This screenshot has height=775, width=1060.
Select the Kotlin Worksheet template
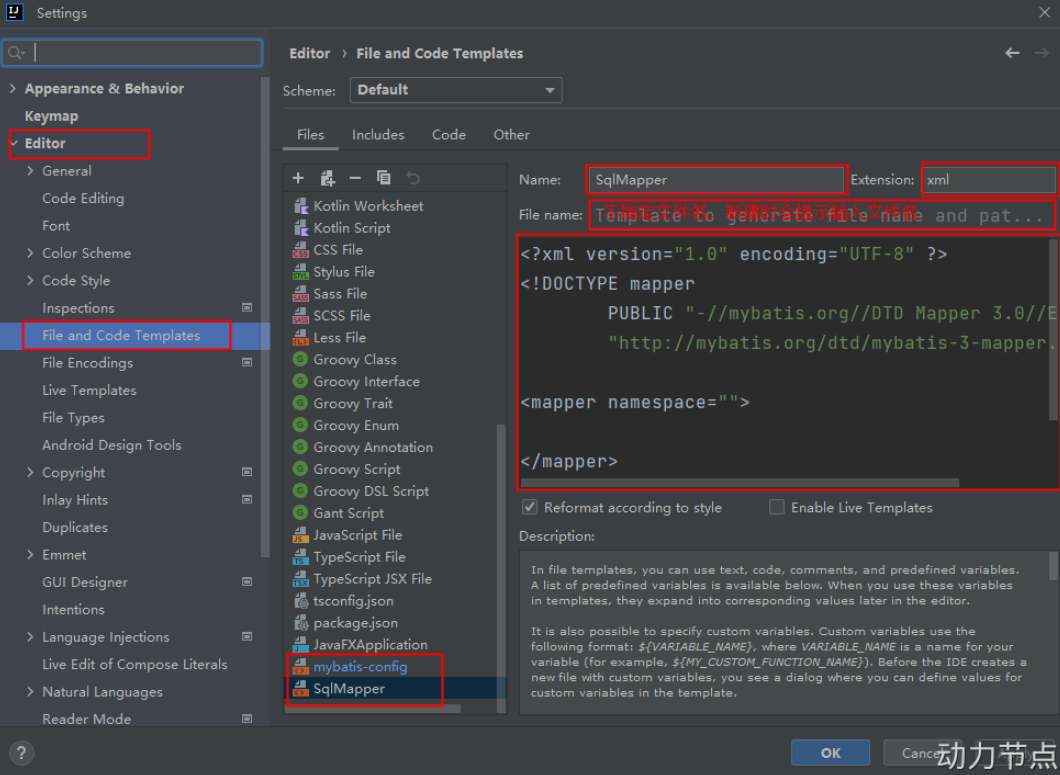(368, 206)
